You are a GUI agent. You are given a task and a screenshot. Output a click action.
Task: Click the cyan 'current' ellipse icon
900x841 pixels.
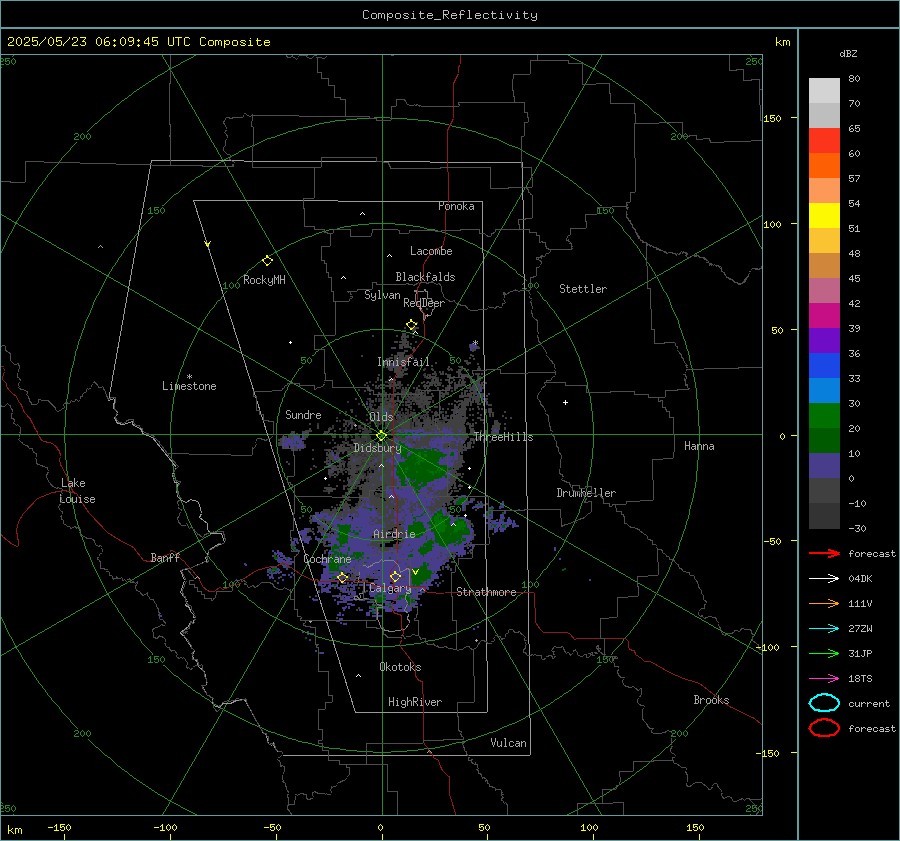(x=824, y=703)
